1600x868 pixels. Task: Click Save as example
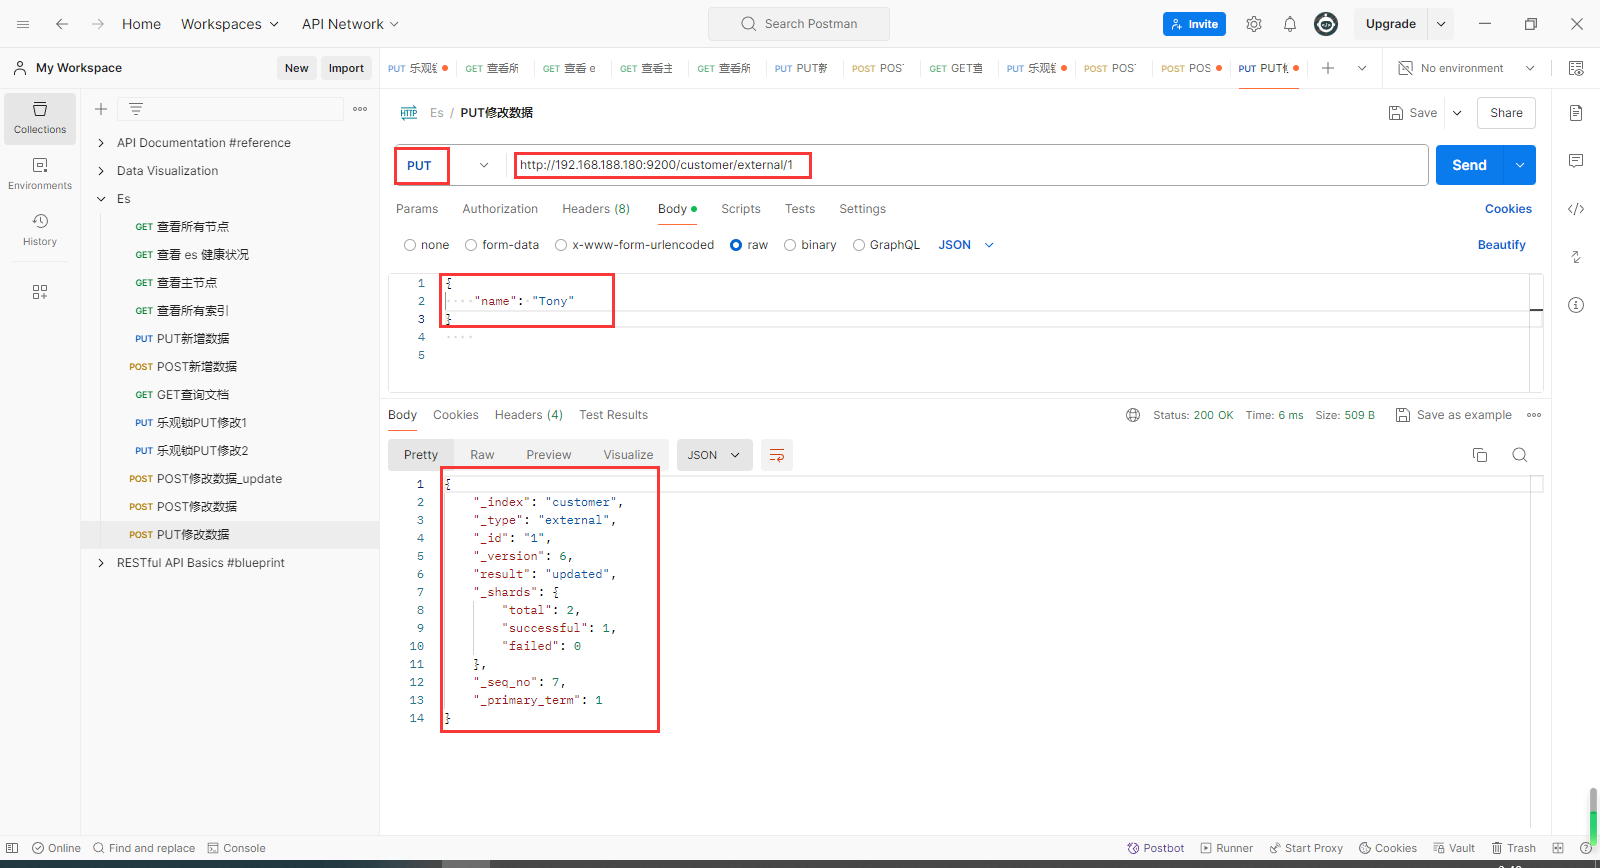pyautogui.click(x=1454, y=415)
